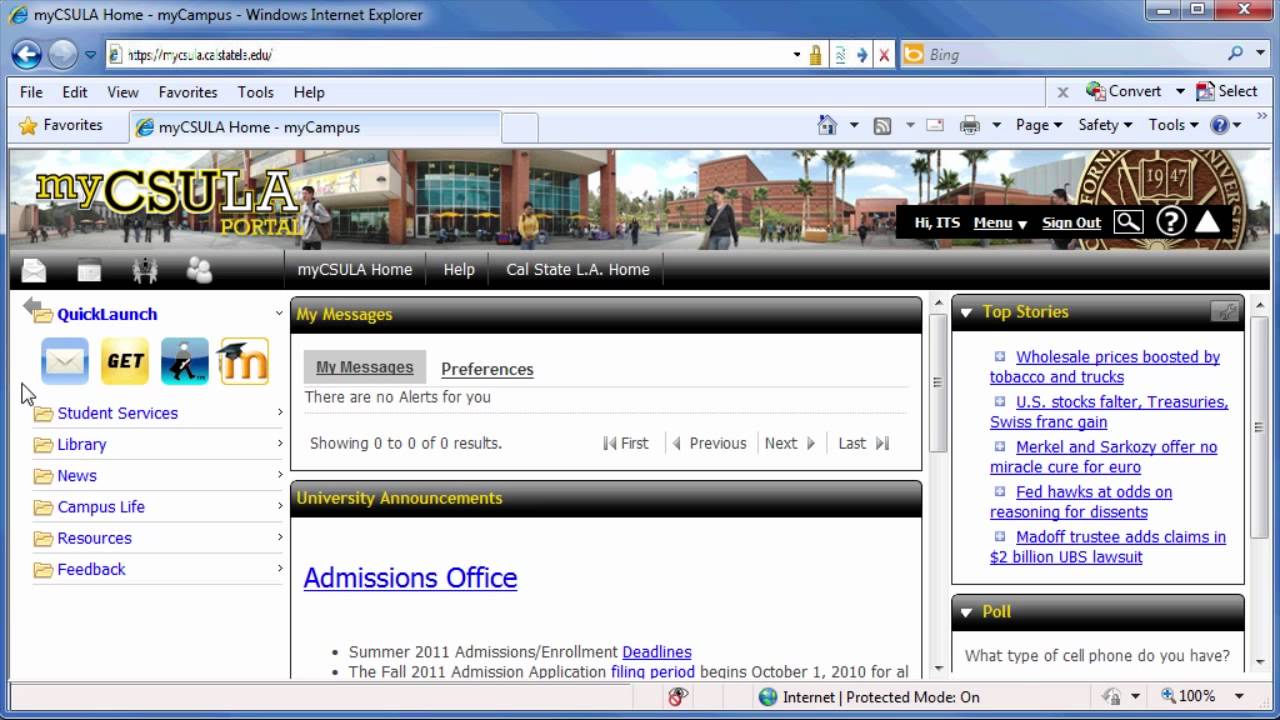Image resolution: width=1280 pixels, height=720 pixels.
Task: Click the Convert toolbar button
Action: pos(1124,91)
